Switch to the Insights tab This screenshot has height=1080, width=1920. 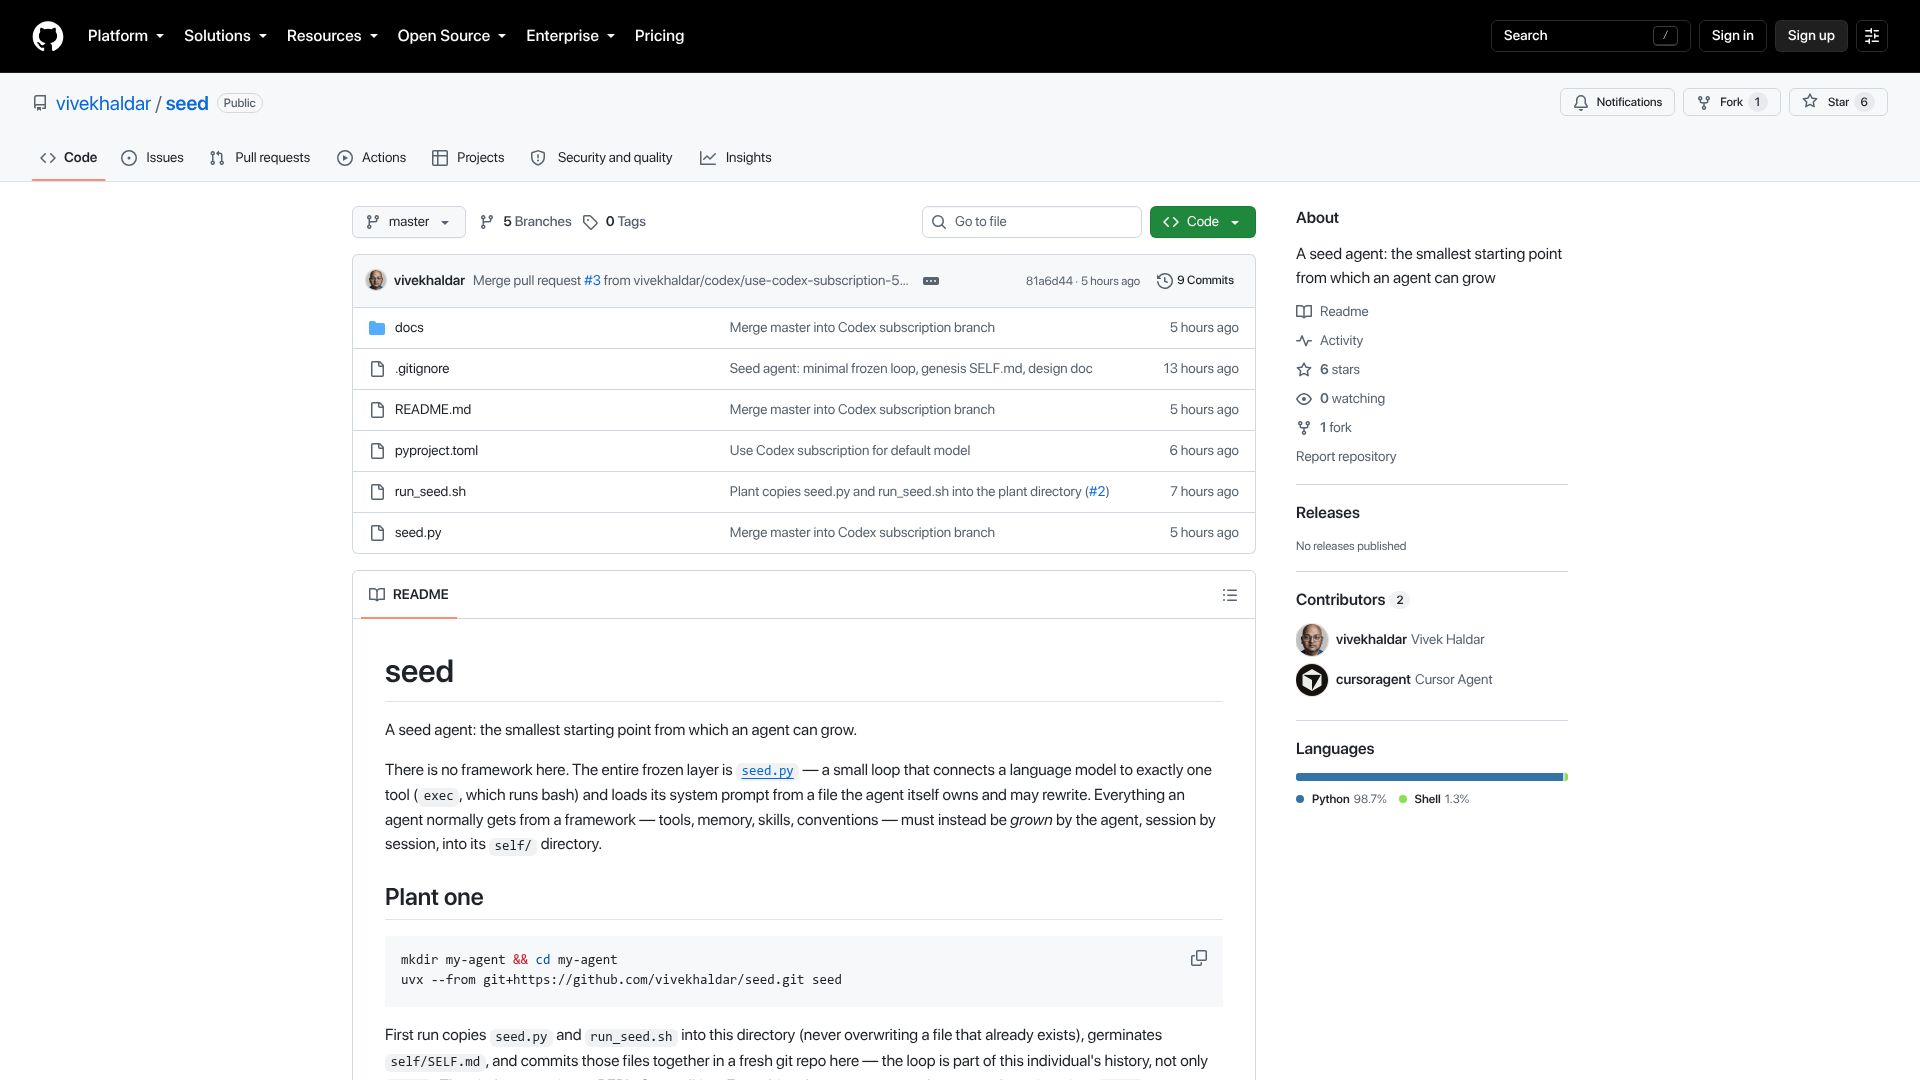coord(736,158)
